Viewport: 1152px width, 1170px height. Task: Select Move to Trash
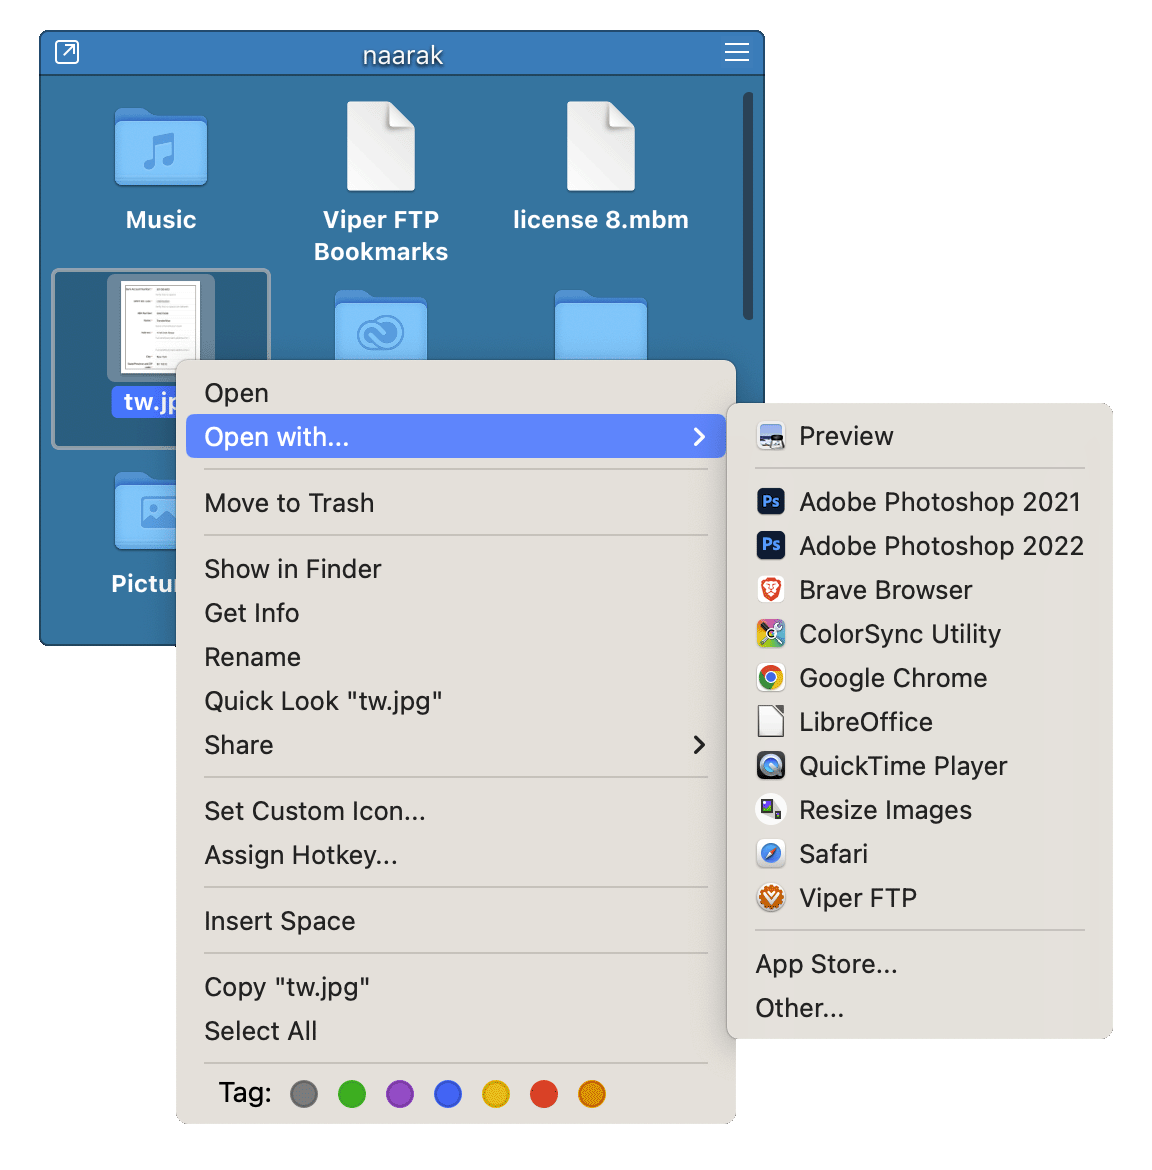tap(456, 503)
